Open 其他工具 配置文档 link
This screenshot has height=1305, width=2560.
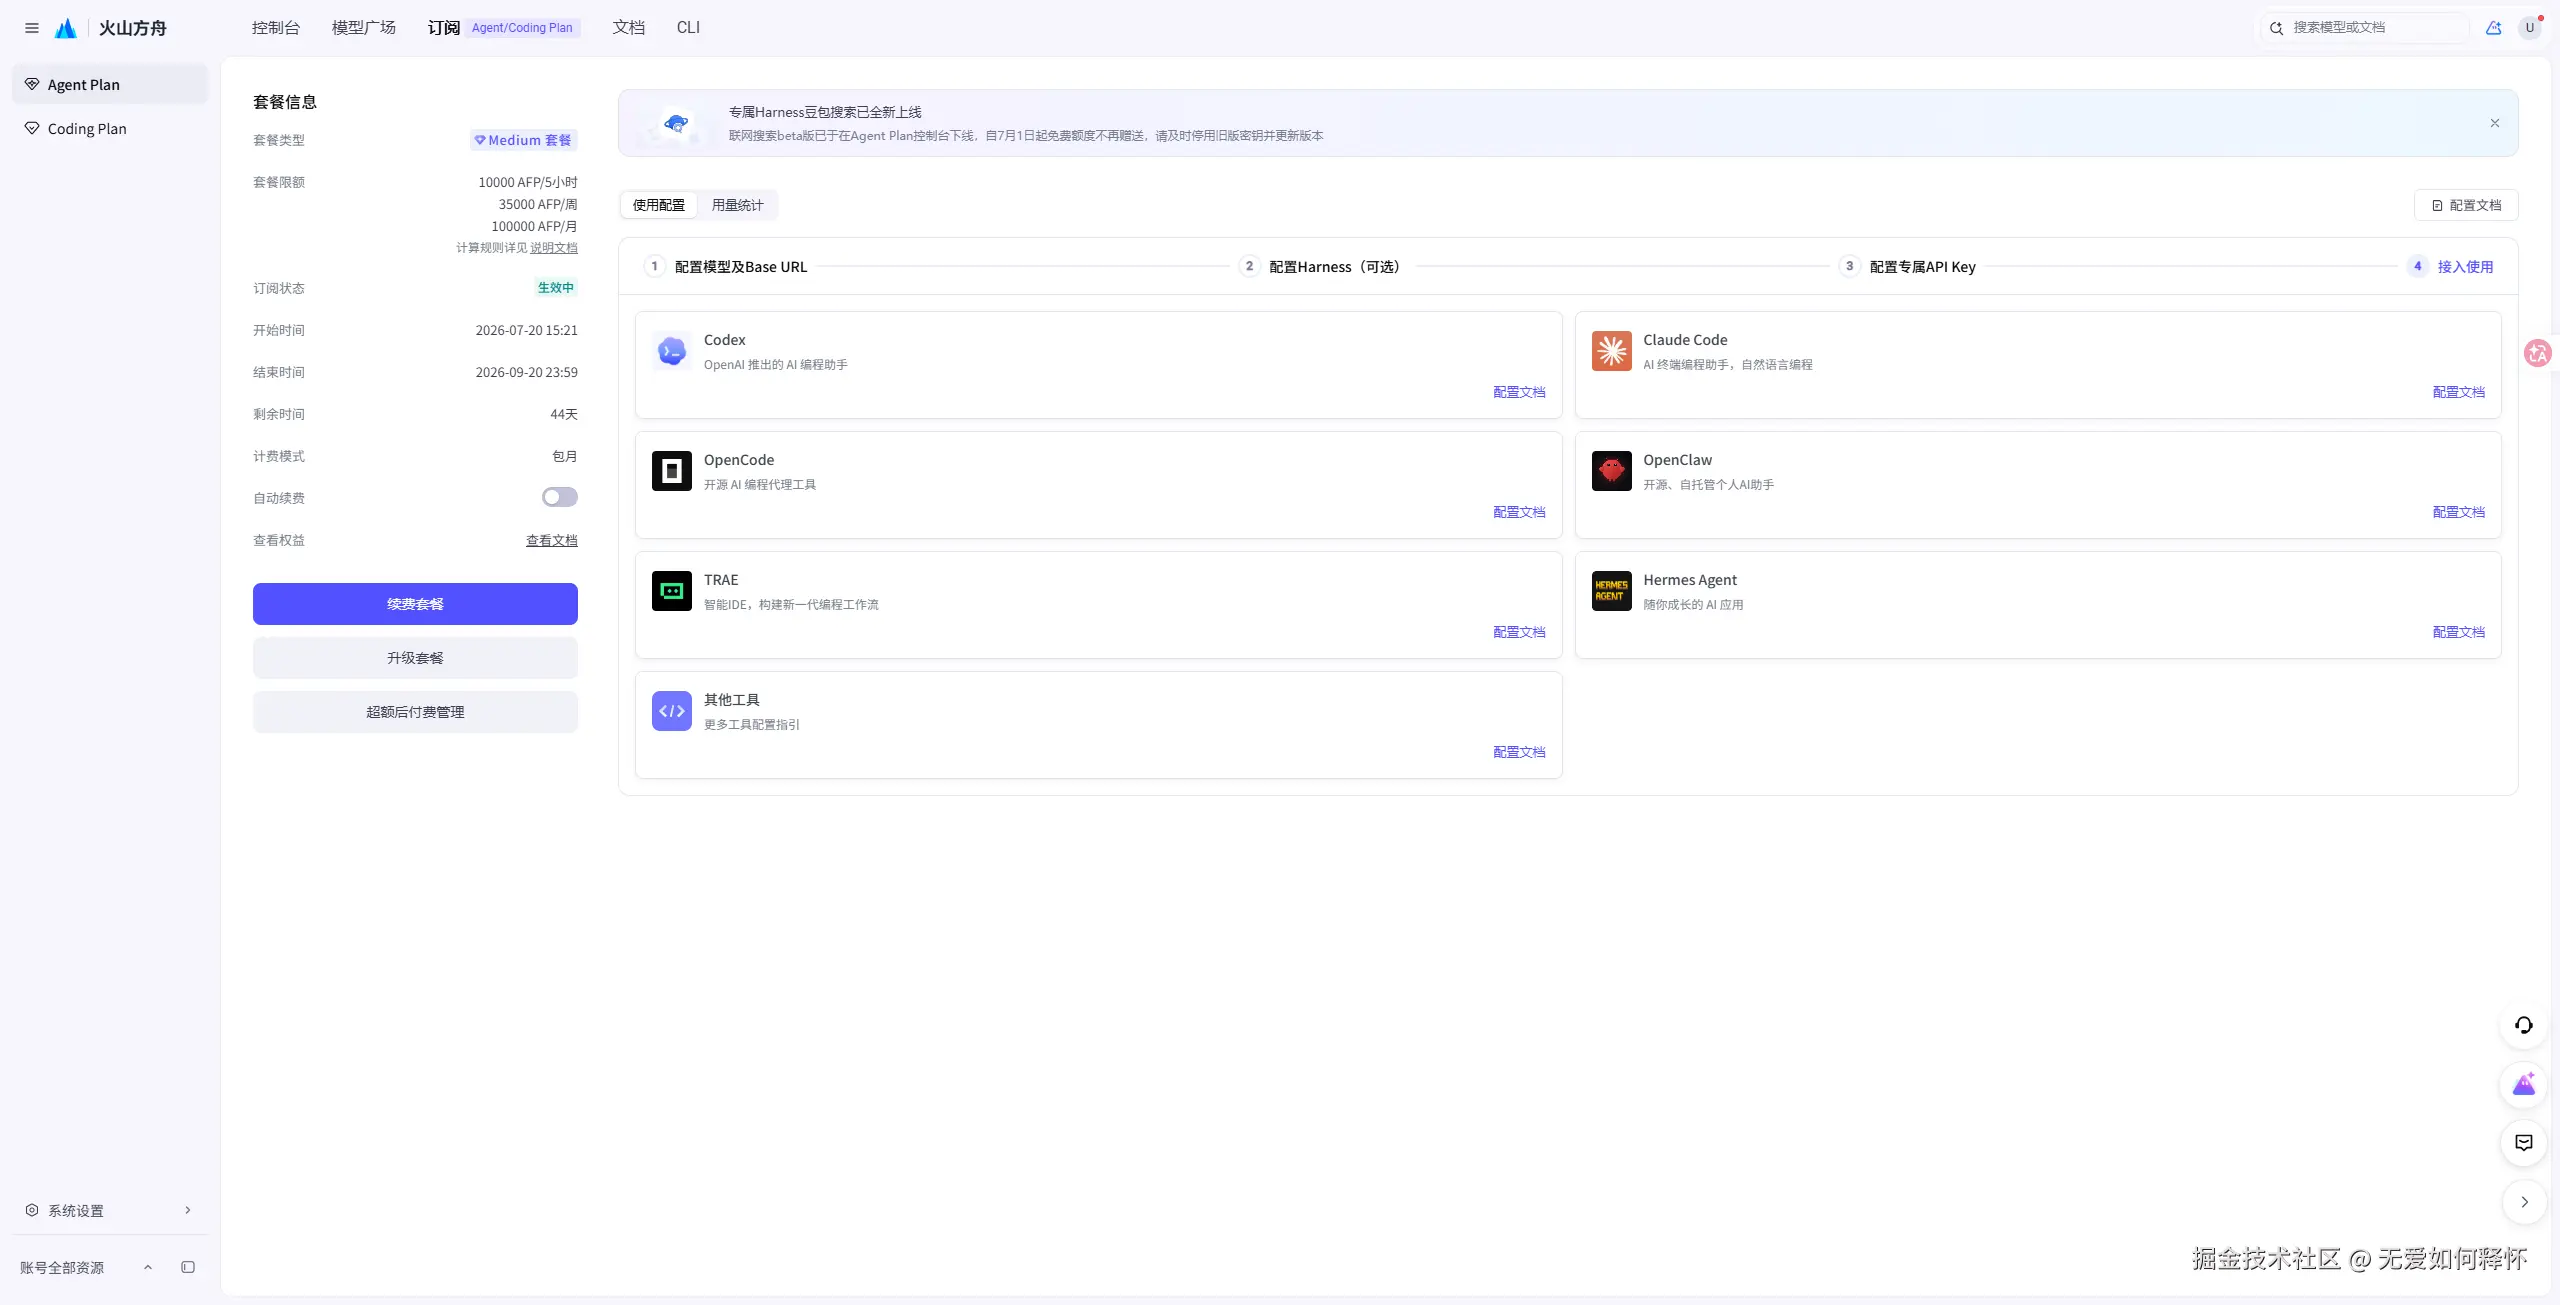pos(1519,752)
